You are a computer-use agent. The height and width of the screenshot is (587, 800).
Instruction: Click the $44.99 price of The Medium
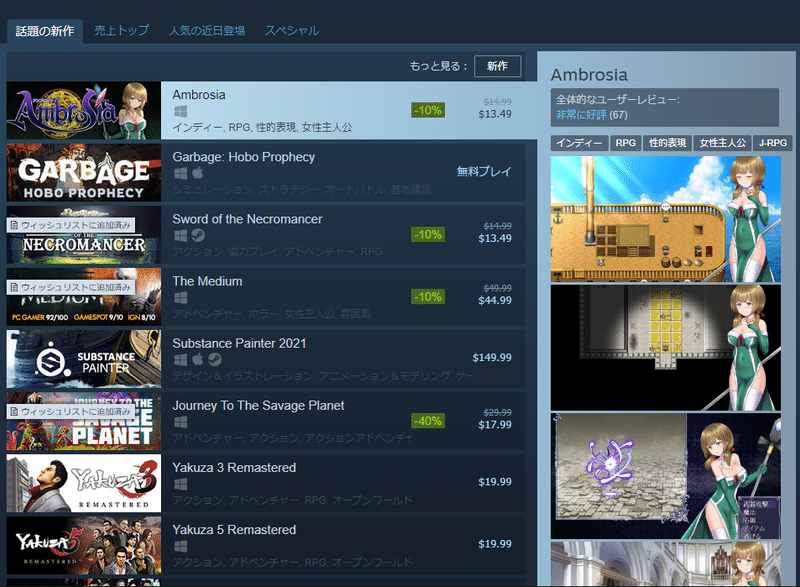coord(495,300)
